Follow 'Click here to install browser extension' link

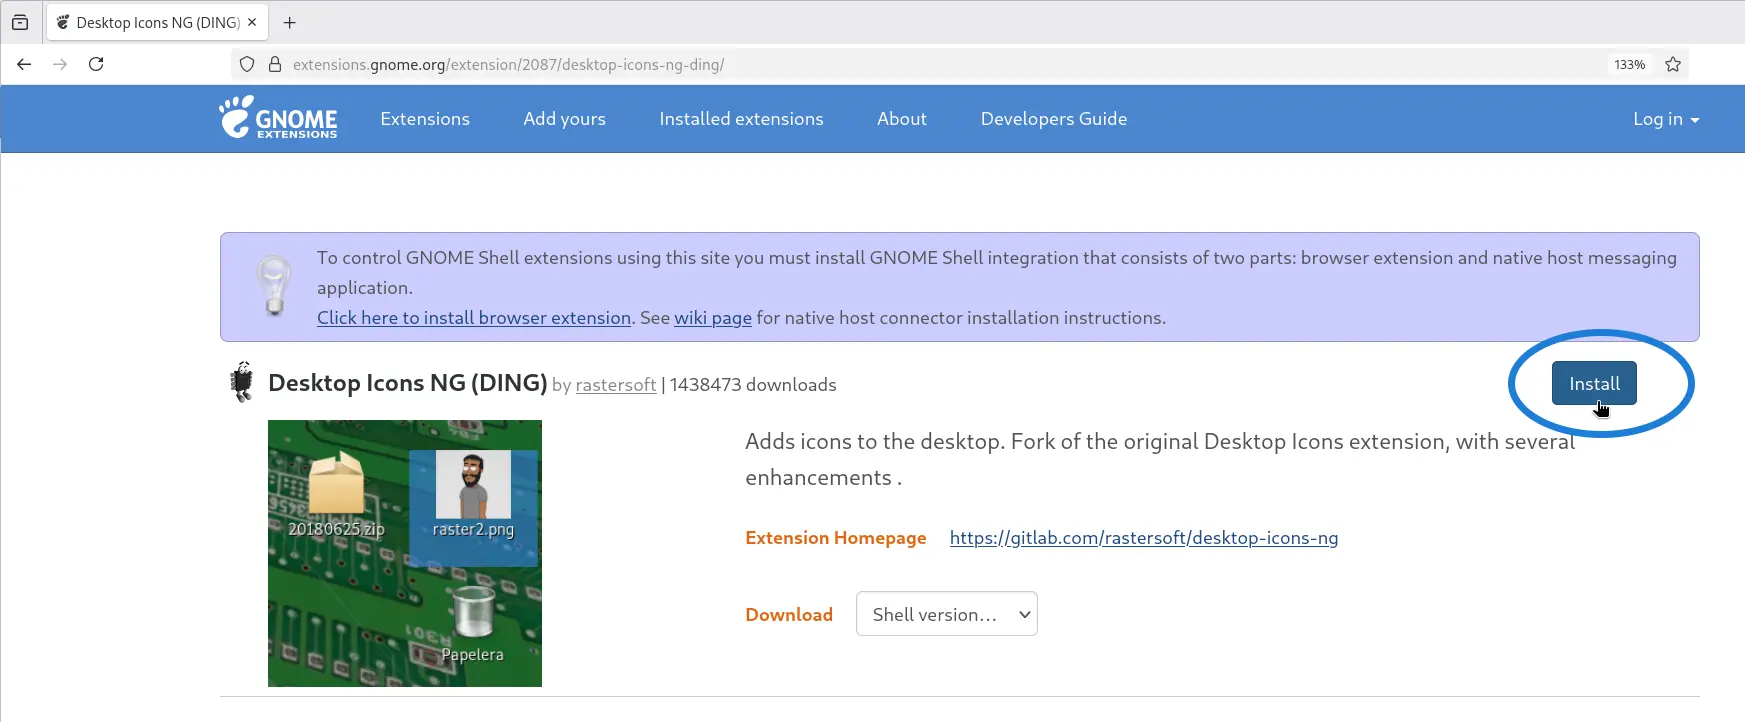point(474,318)
